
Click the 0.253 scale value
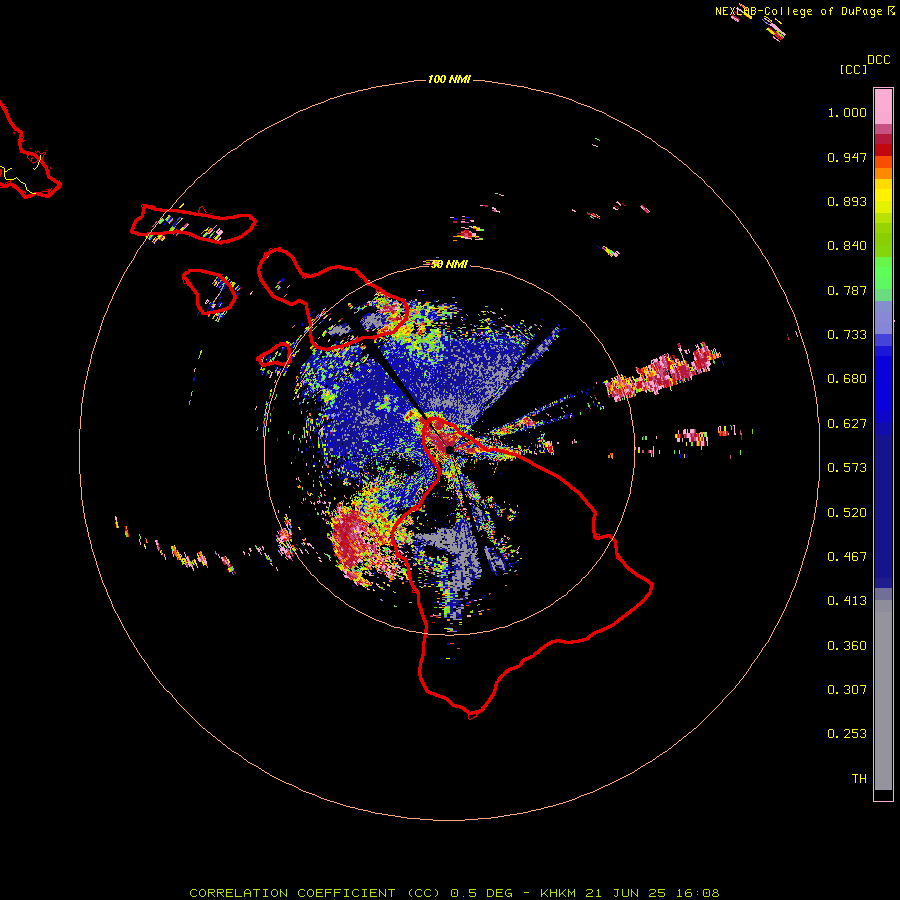(847, 734)
